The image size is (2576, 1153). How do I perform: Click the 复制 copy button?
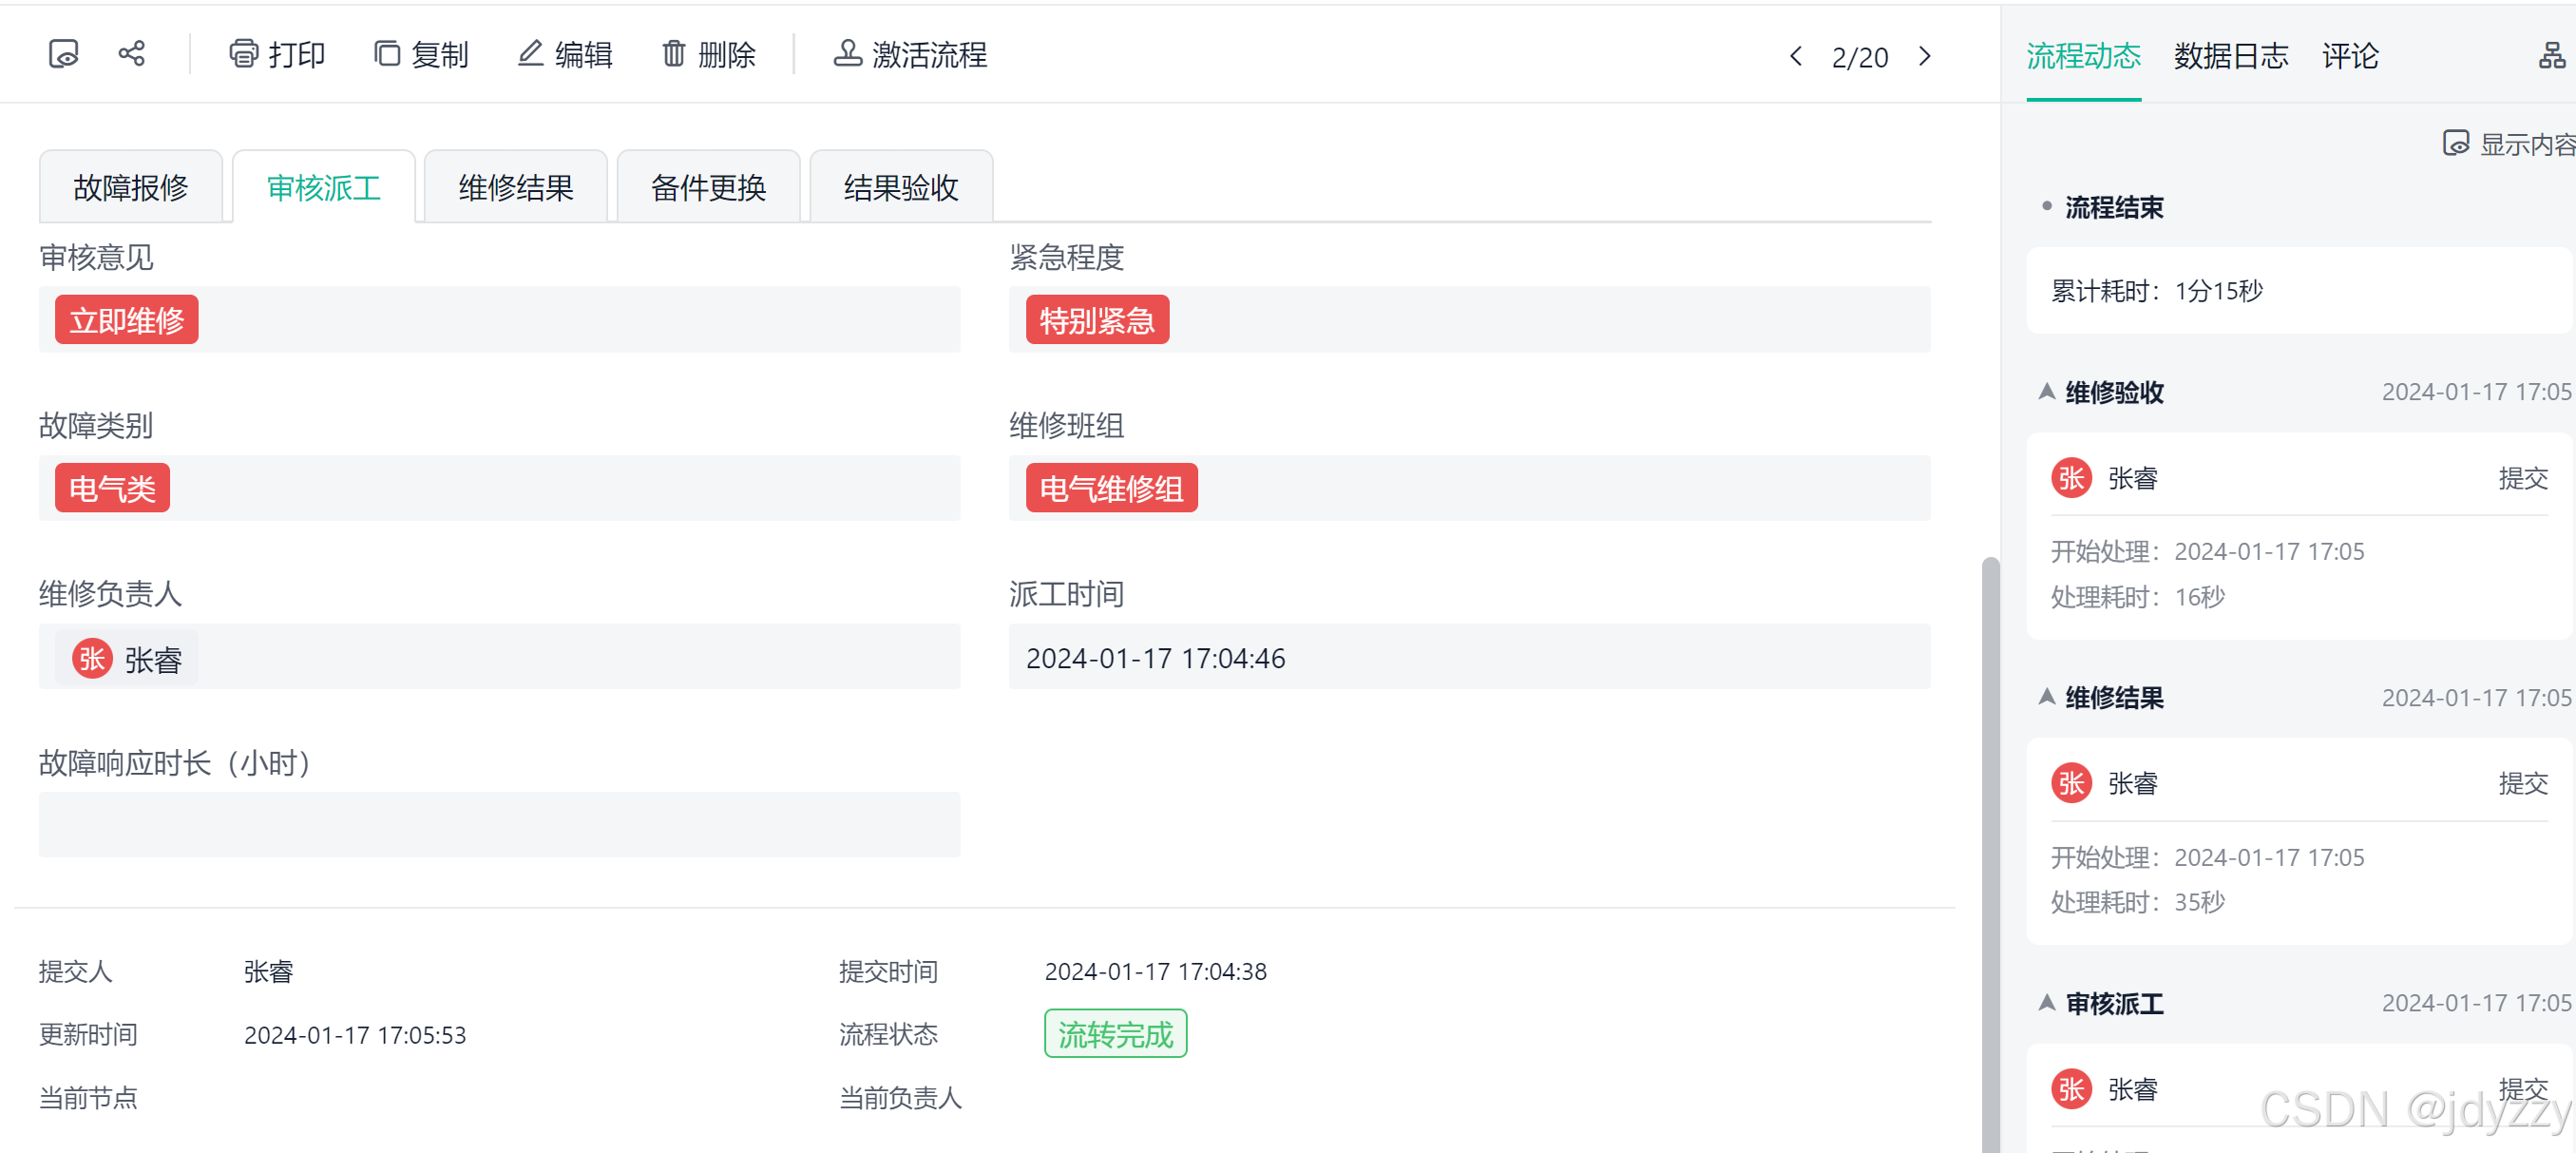click(x=421, y=54)
